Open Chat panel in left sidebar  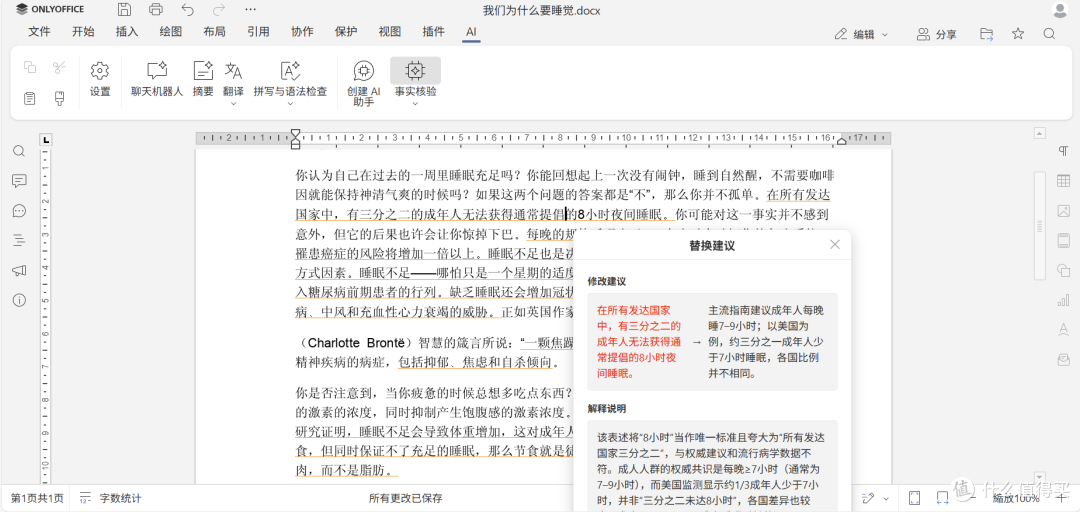click(19, 211)
